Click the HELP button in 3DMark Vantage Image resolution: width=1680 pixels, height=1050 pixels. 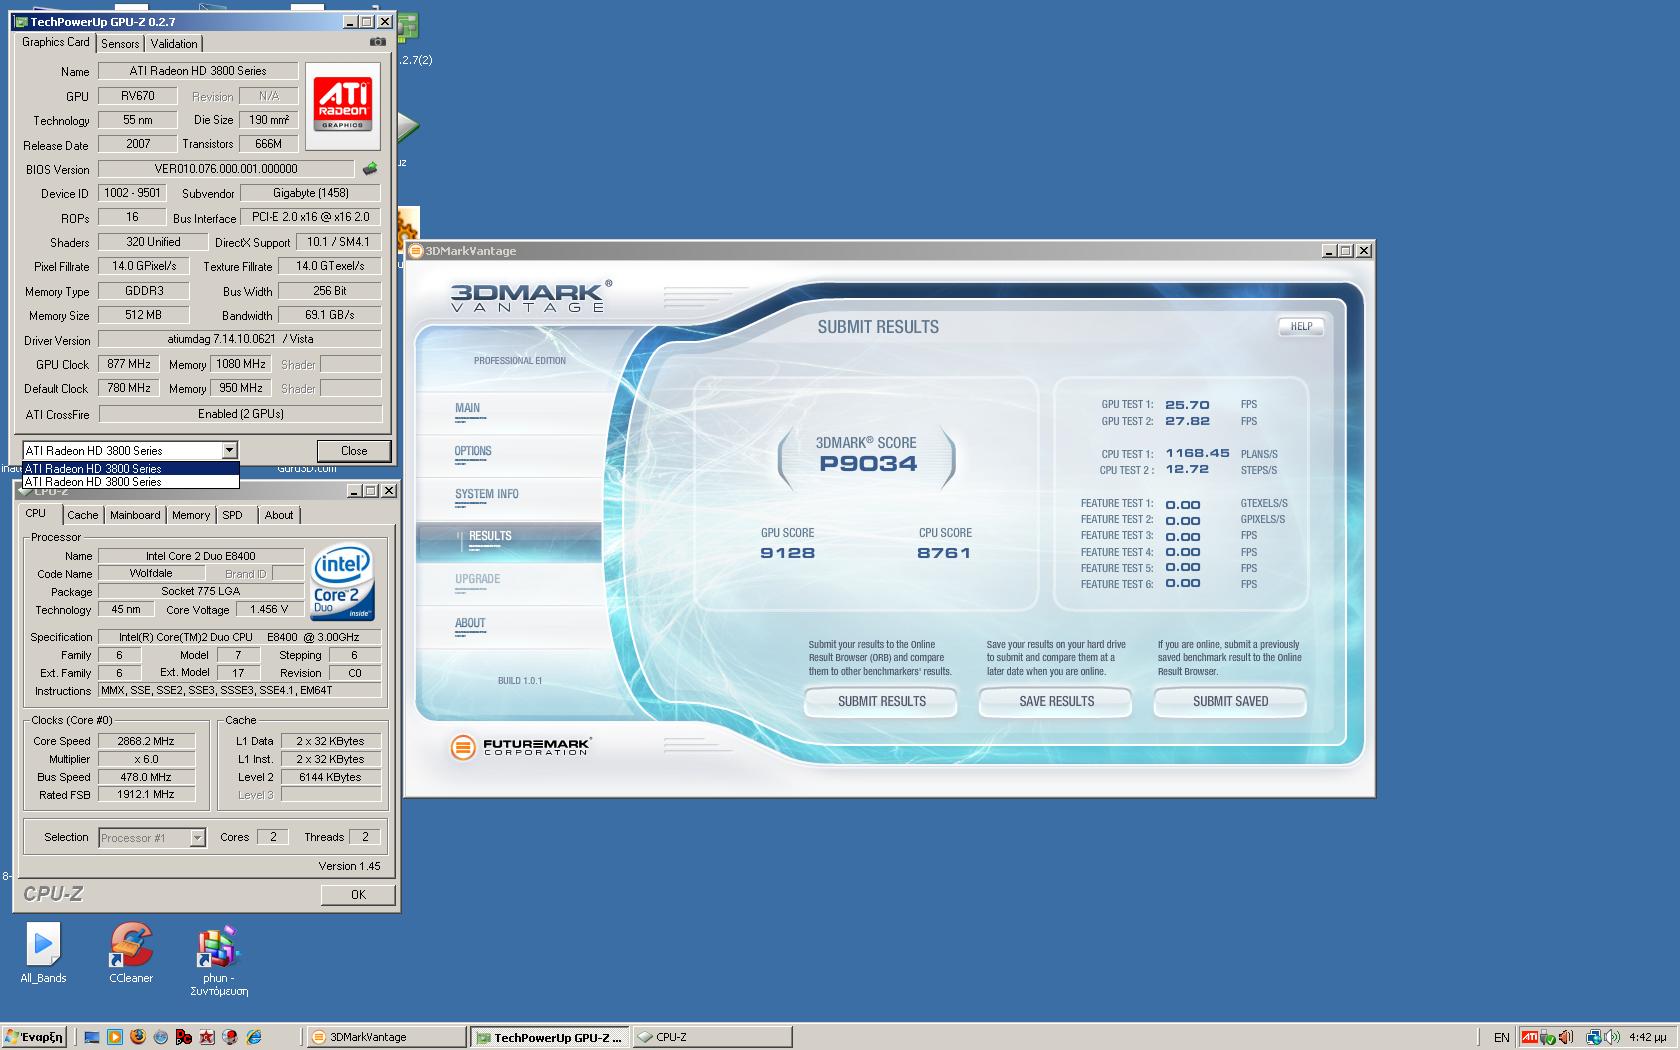[1301, 327]
